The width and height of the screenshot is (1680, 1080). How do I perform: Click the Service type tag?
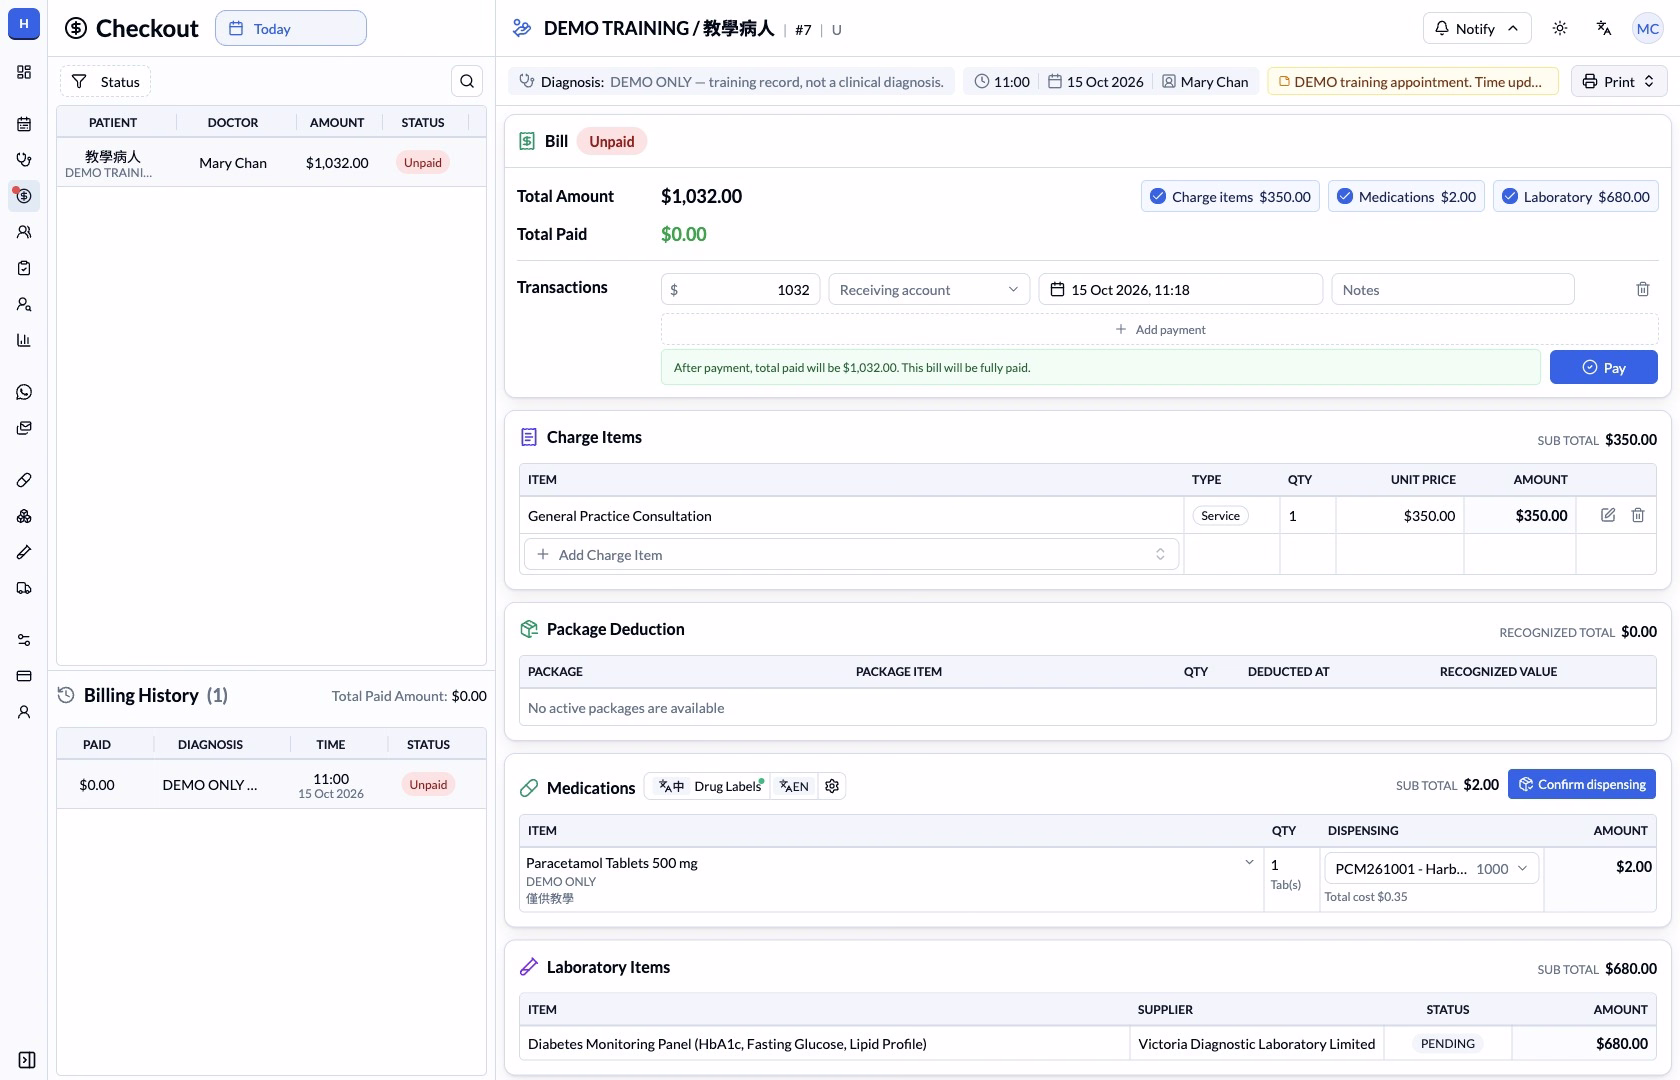(x=1220, y=515)
